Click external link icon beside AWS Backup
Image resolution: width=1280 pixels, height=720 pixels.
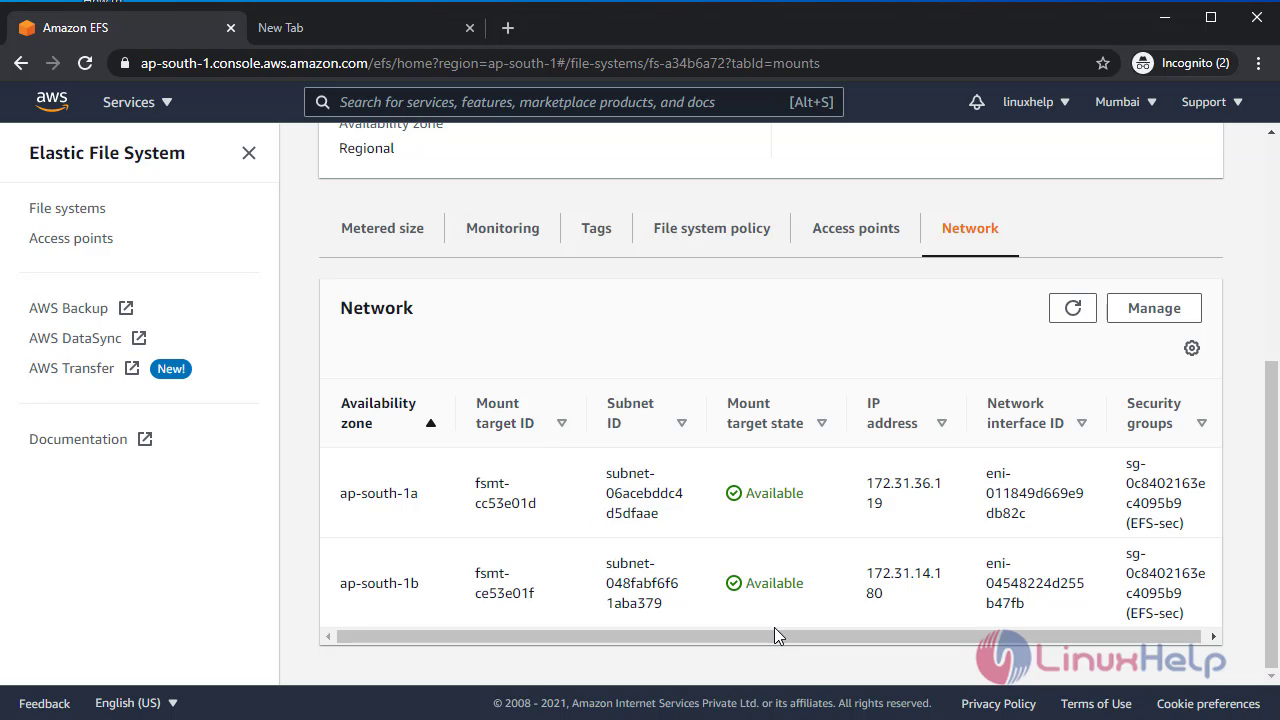126,308
